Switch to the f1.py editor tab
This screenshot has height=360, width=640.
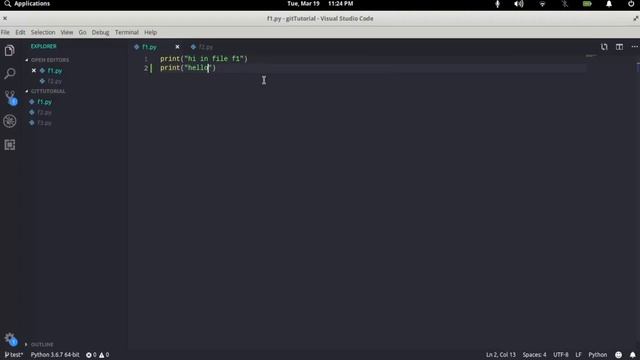(149, 47)
